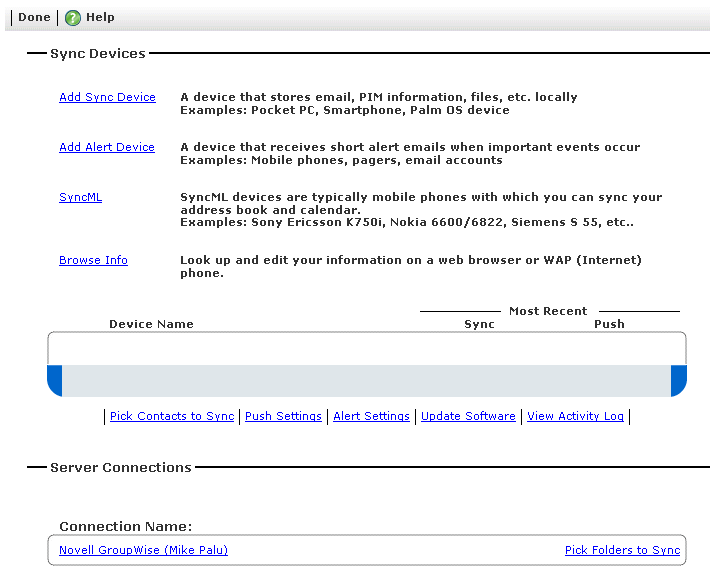Click text 'A device that receives short alert emails'
710x579 pixels.
pos(313,147)
